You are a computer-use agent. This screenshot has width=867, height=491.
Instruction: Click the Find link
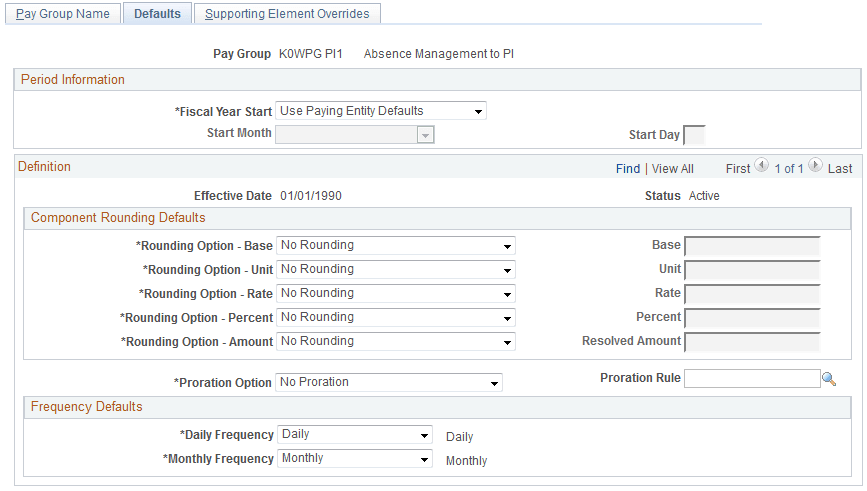pos(628,169)
